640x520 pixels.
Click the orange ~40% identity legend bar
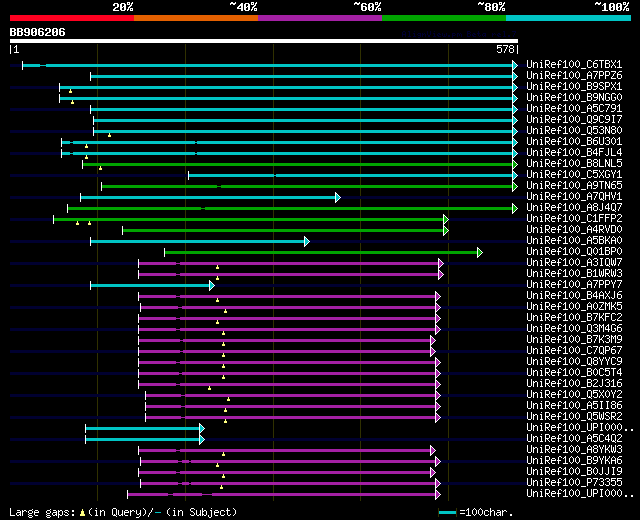[x=196, y=18]
